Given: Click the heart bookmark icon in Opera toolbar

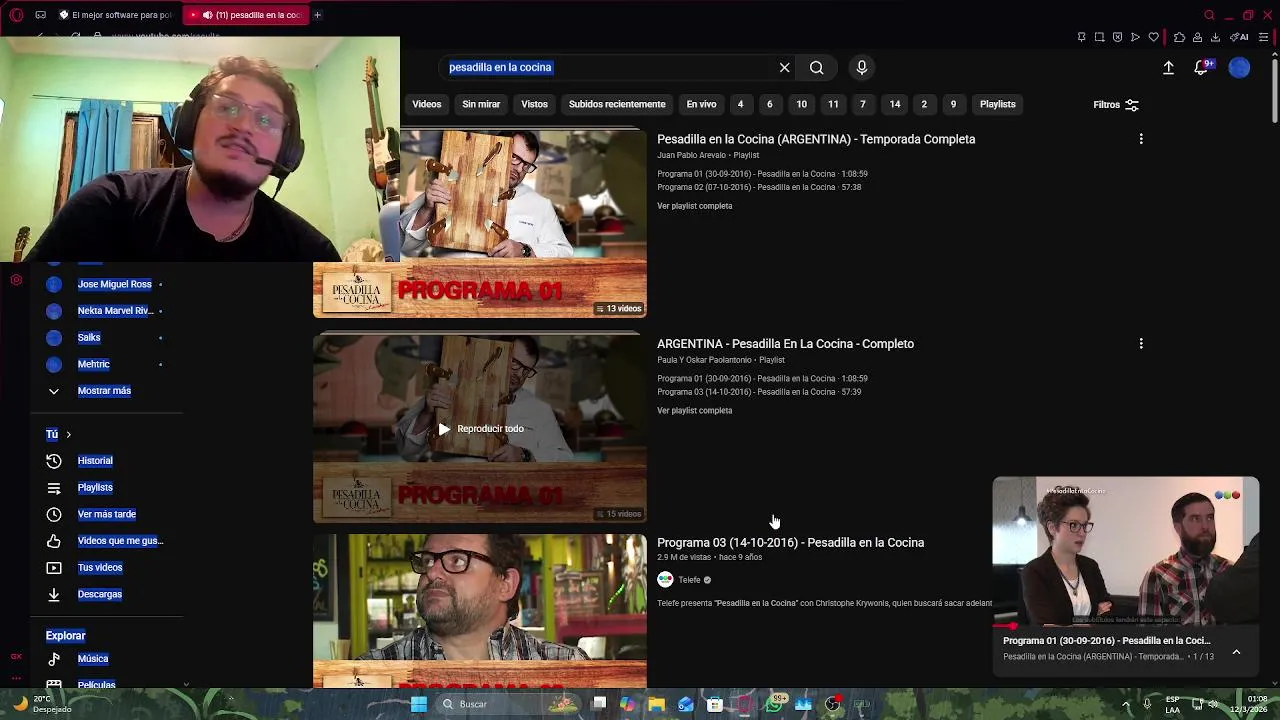Looking at the screenshot, I should [1153, 37].
